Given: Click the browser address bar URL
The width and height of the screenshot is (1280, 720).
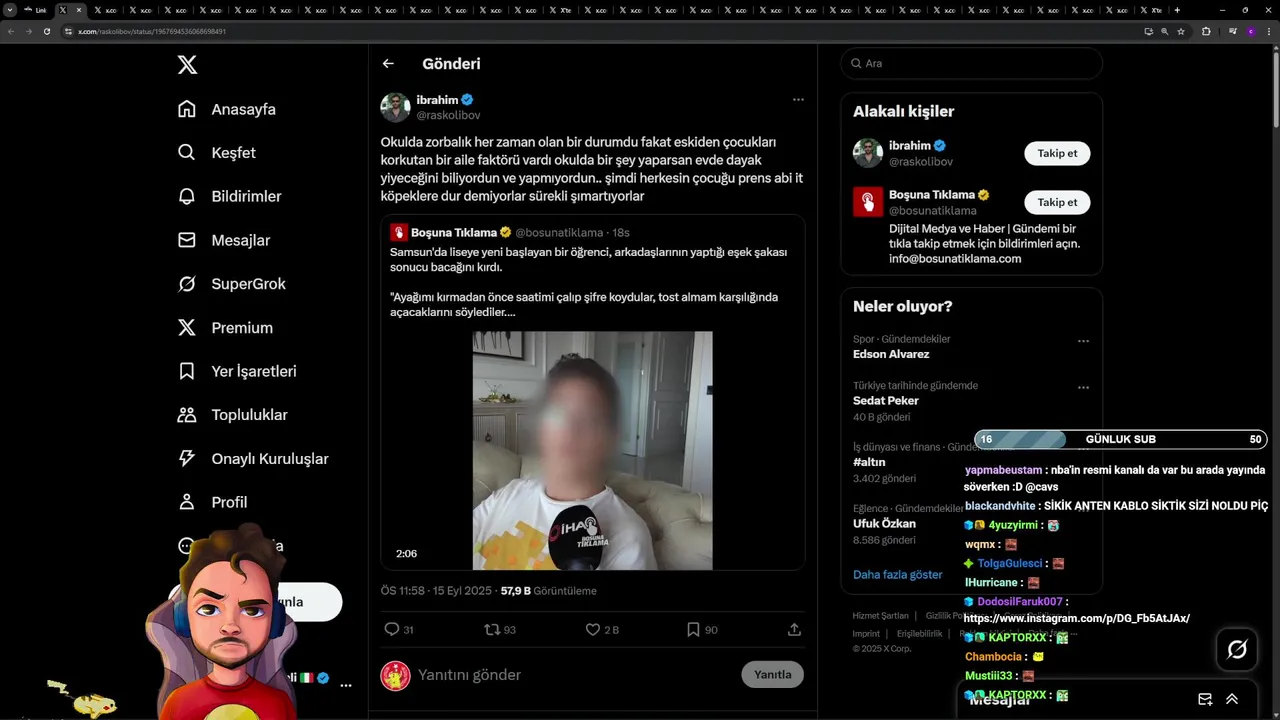Looking at the screenshot, I should (152, 31).
